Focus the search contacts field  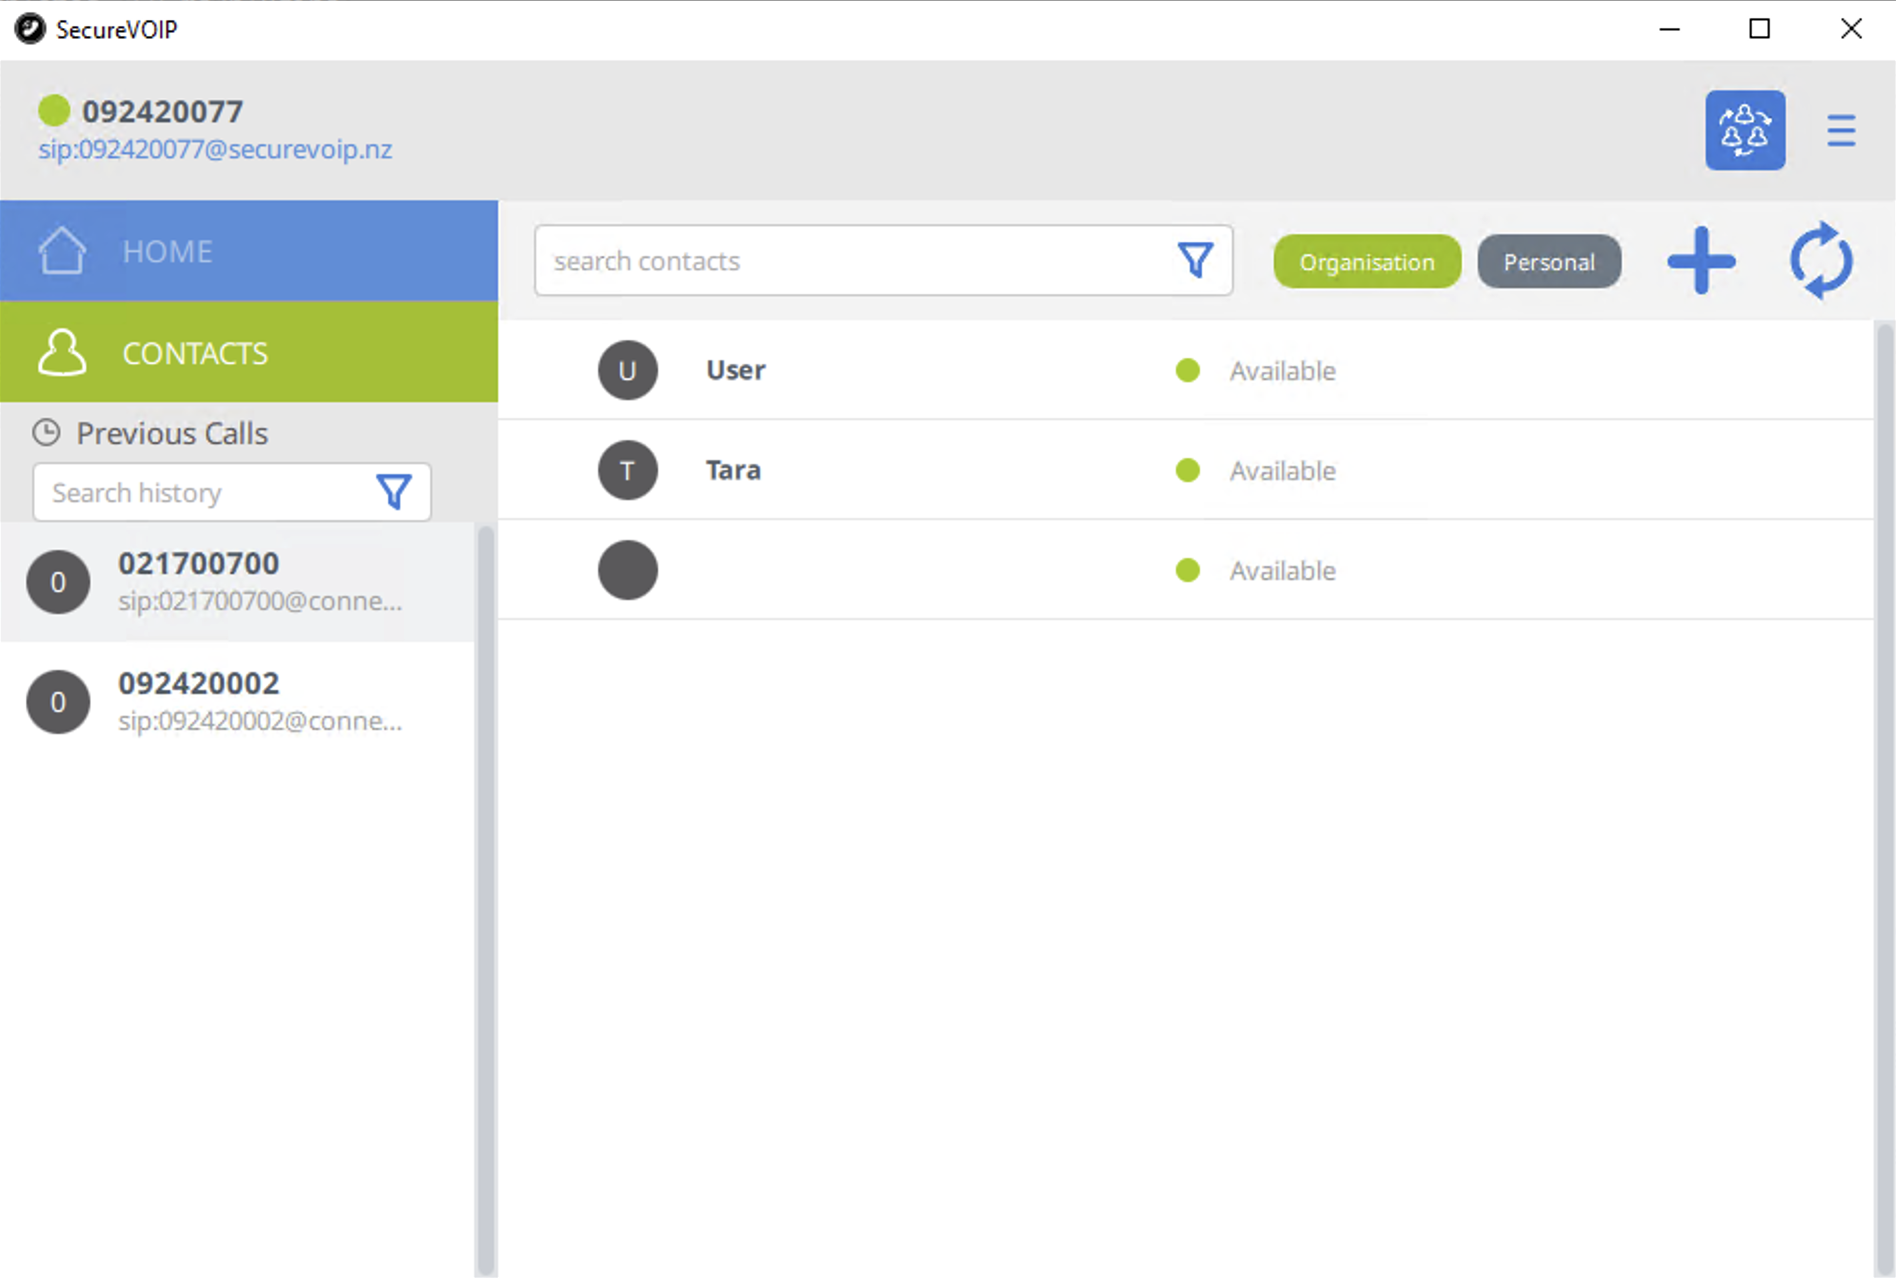[x=883, y=260]
